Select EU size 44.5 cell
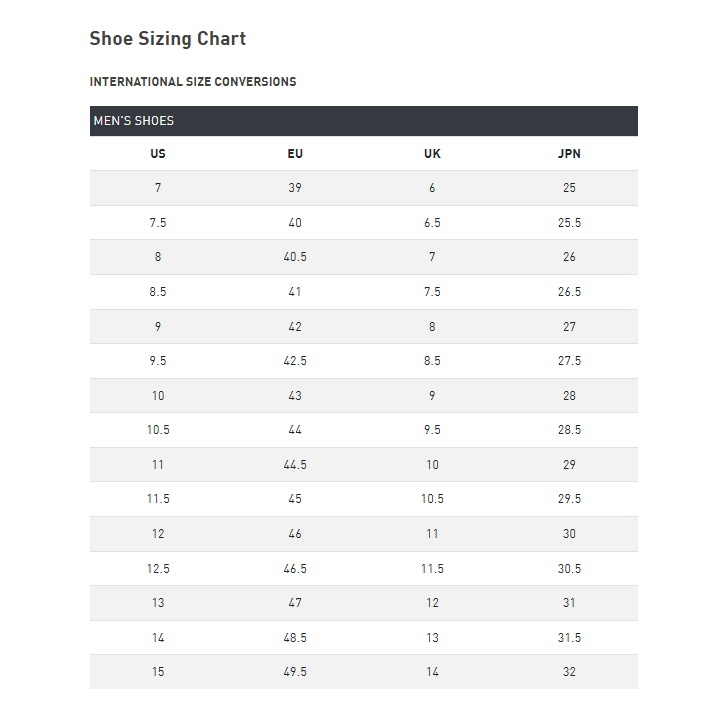The image size is (720, 720). (x=295, y=464)
